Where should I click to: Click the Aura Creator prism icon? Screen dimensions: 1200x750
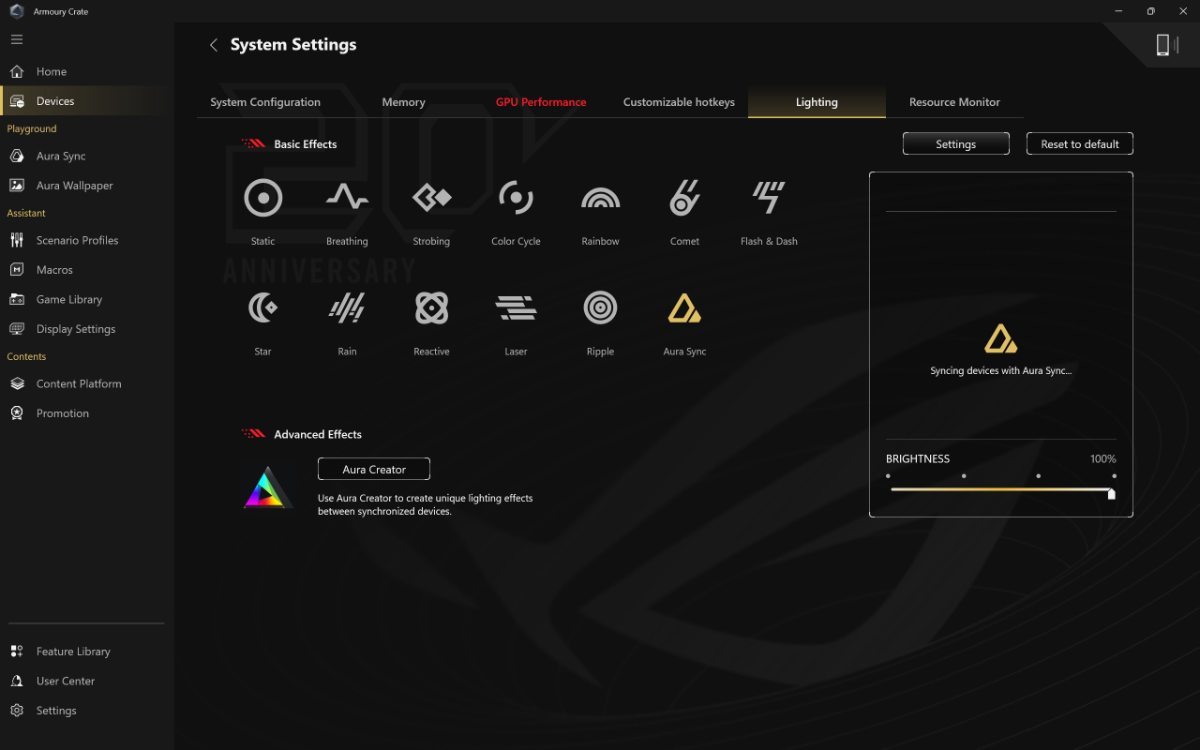267,489
